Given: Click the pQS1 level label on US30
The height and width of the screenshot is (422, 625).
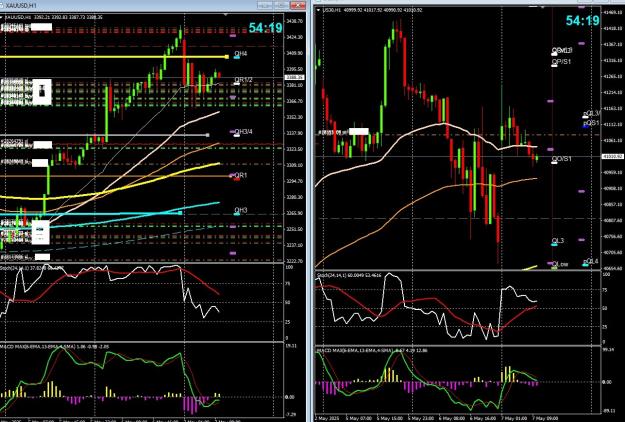Looking at the screenshot, I should point(591,123).
